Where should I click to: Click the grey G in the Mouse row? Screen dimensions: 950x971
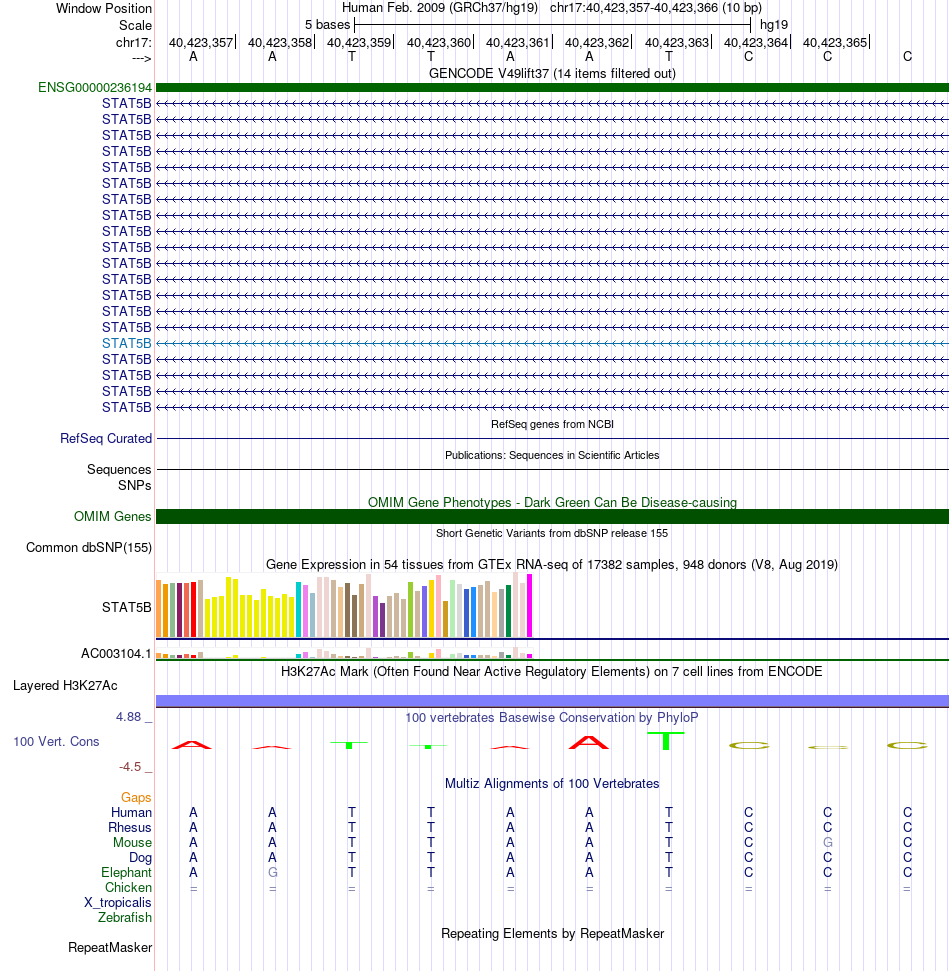(x=827, y=842)
